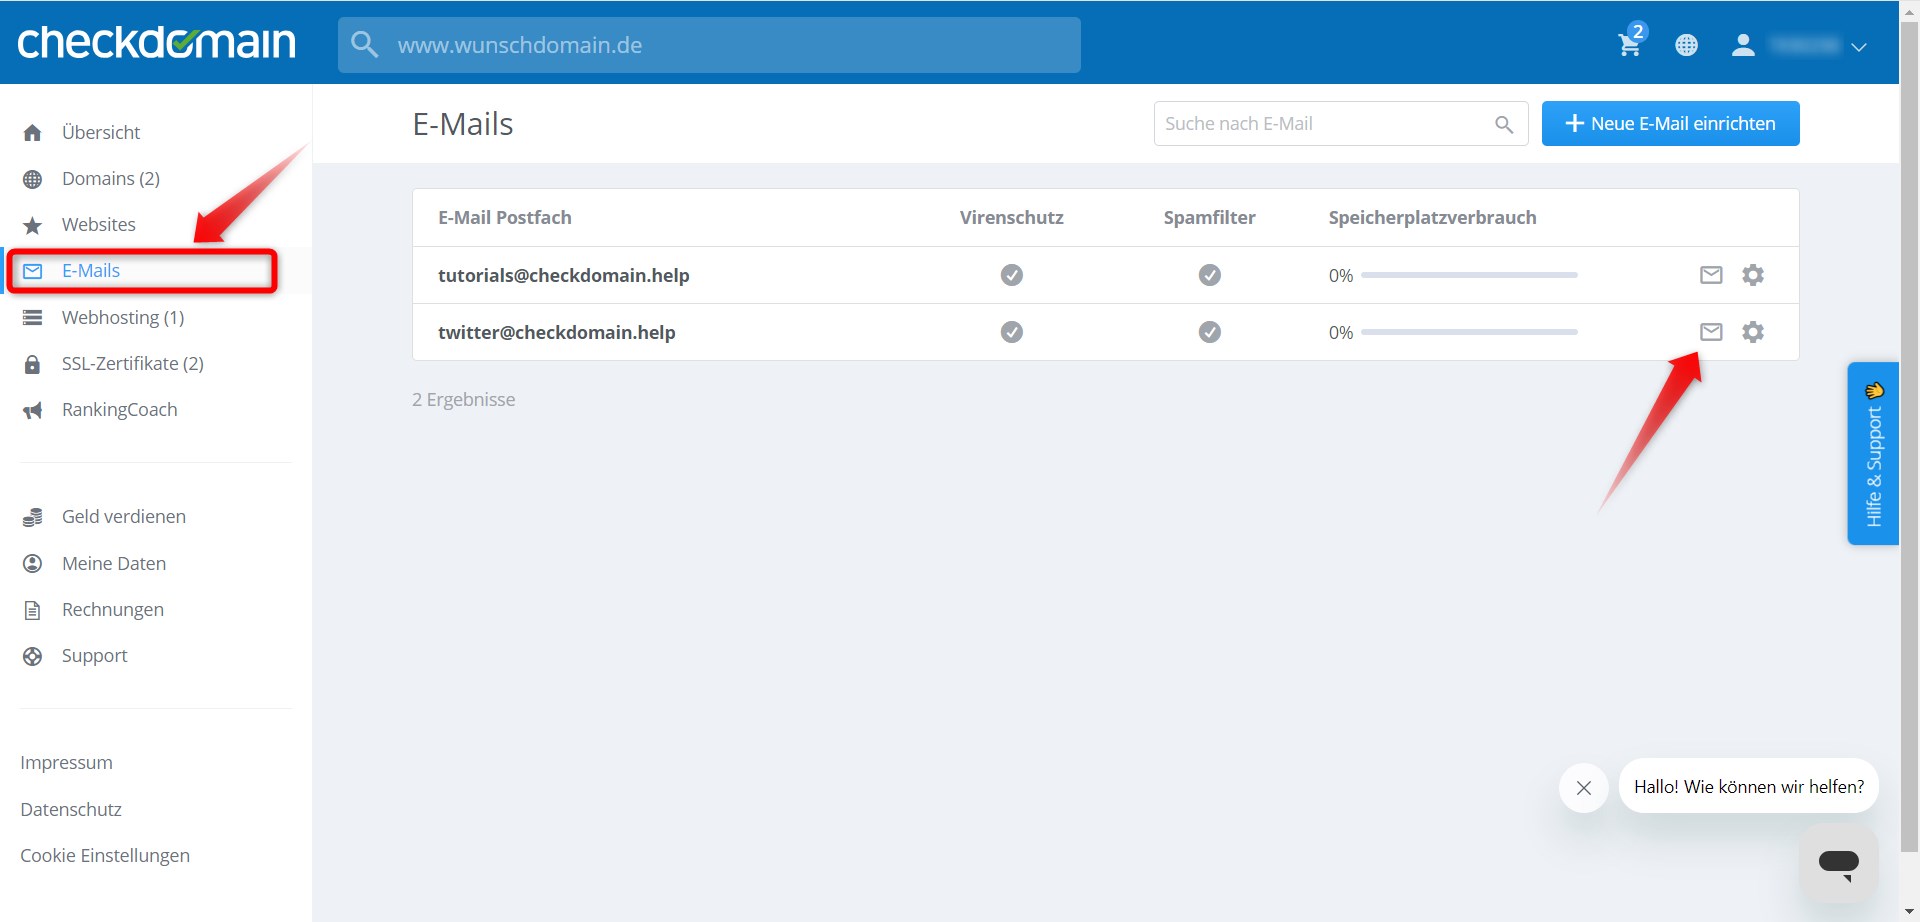Click the Speicherplatzverbrauch column header
Viewport: 1920px width, 922px height.
(1432, 217)
